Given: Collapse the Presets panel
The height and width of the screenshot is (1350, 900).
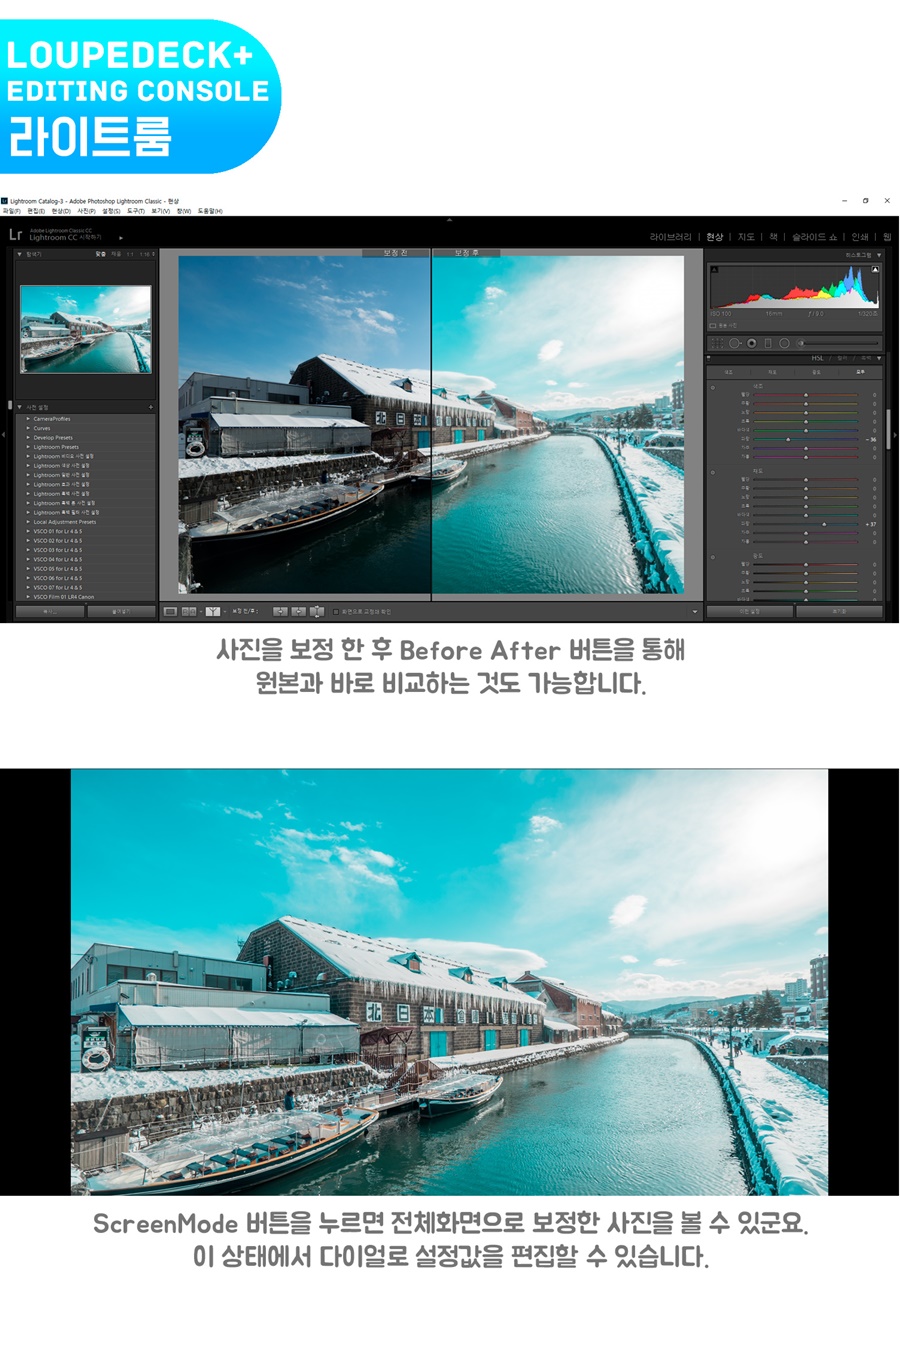Looking at the screenshot, I should point(19,407).
